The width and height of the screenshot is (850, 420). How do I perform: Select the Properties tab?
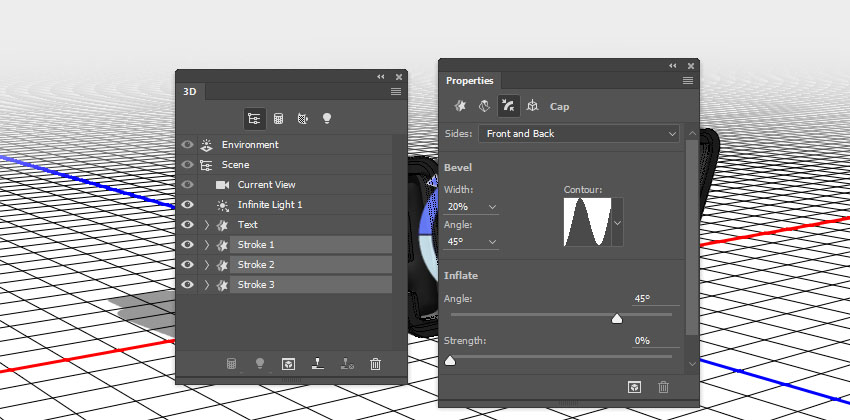coord(469,81)
